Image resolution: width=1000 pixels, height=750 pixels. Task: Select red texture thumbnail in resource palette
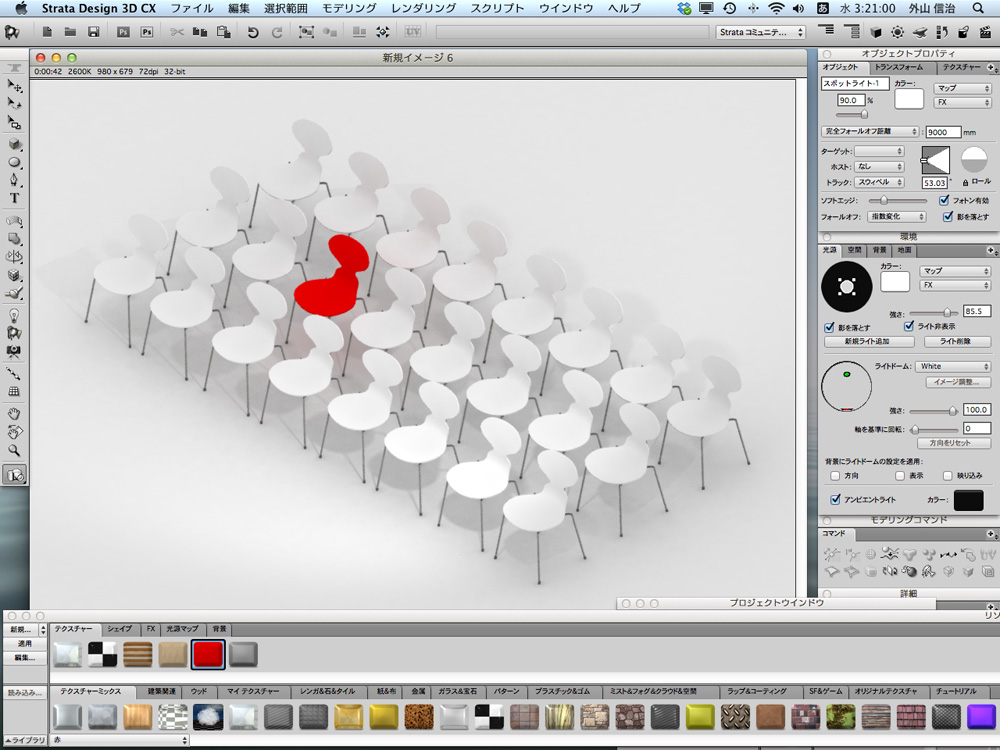coord(208,655)
